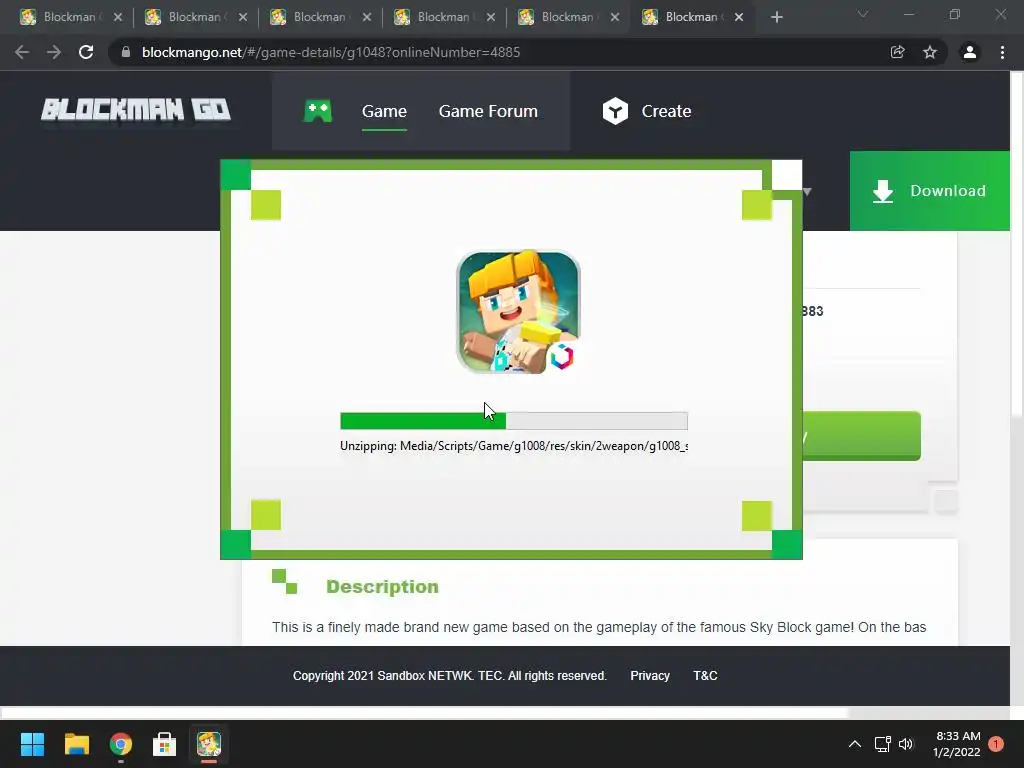Click the Description heading
The image size is (1024, 768).
point(382,586)
